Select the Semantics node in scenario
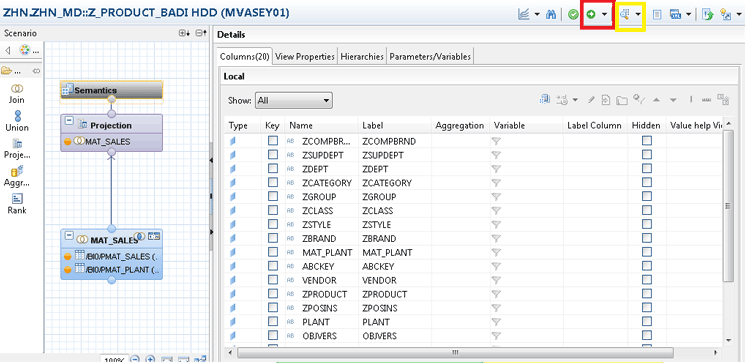 (112, 90)
